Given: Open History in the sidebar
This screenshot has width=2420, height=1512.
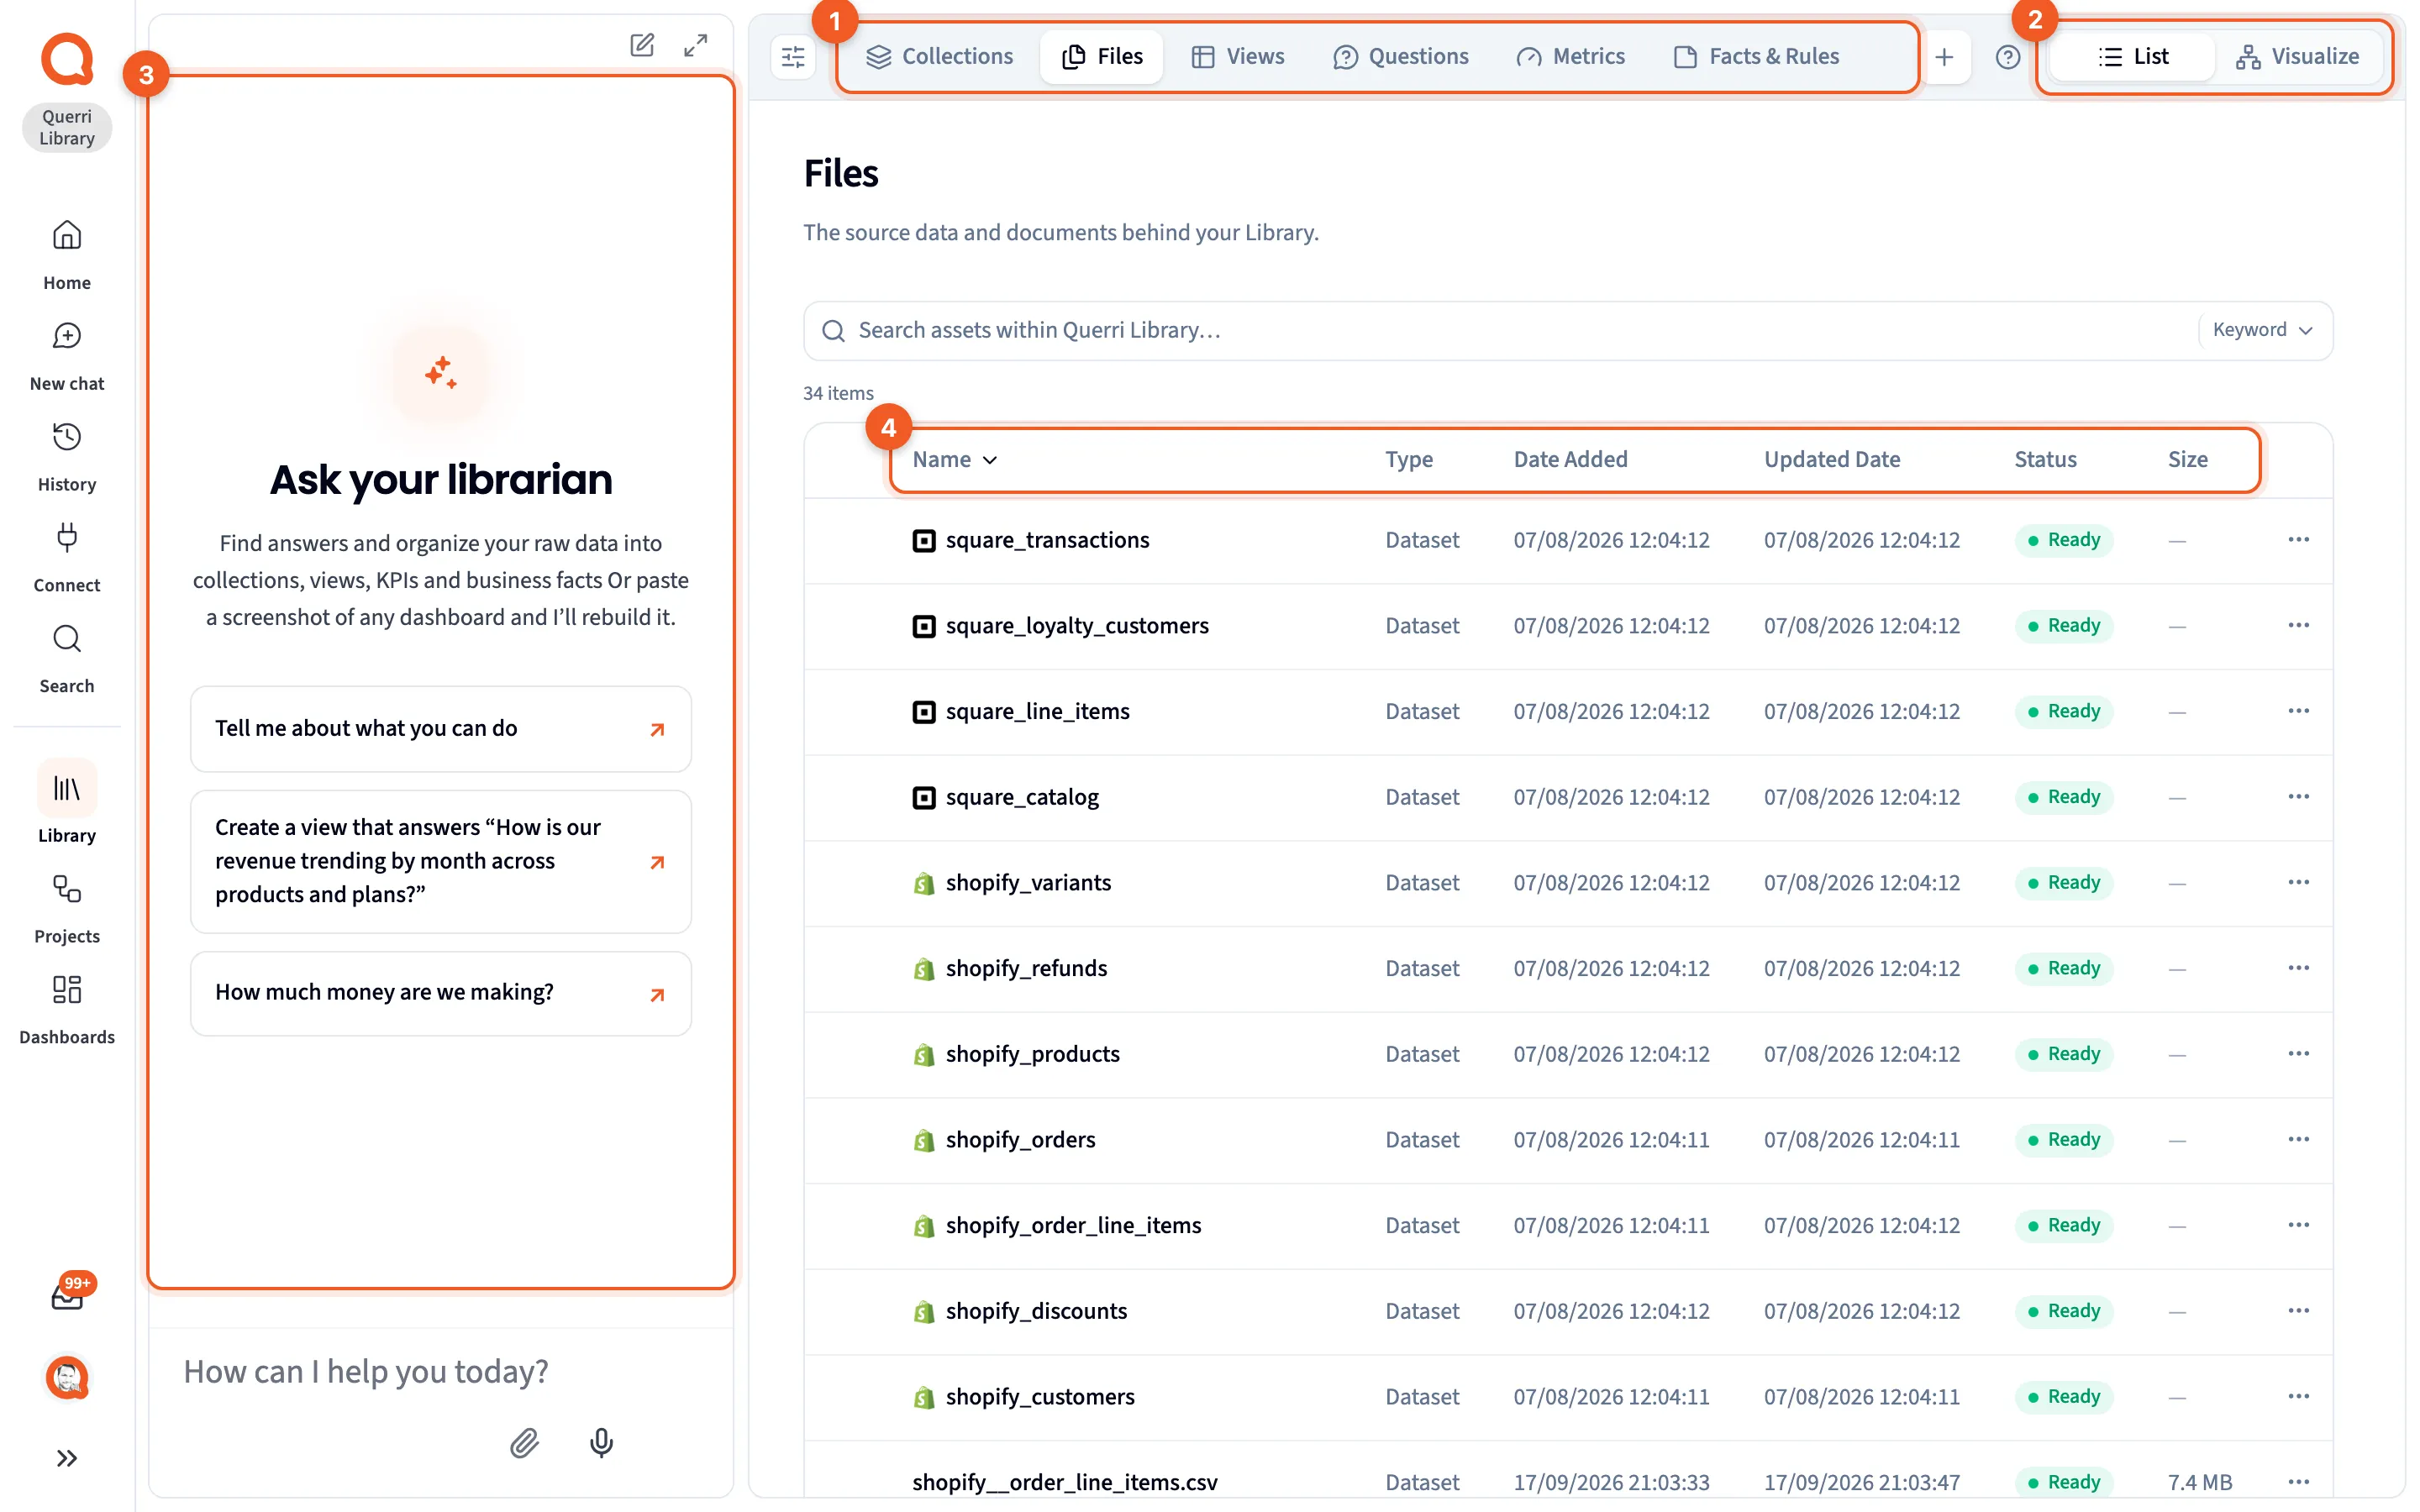Looking at the screenshot, I should 67,457.
